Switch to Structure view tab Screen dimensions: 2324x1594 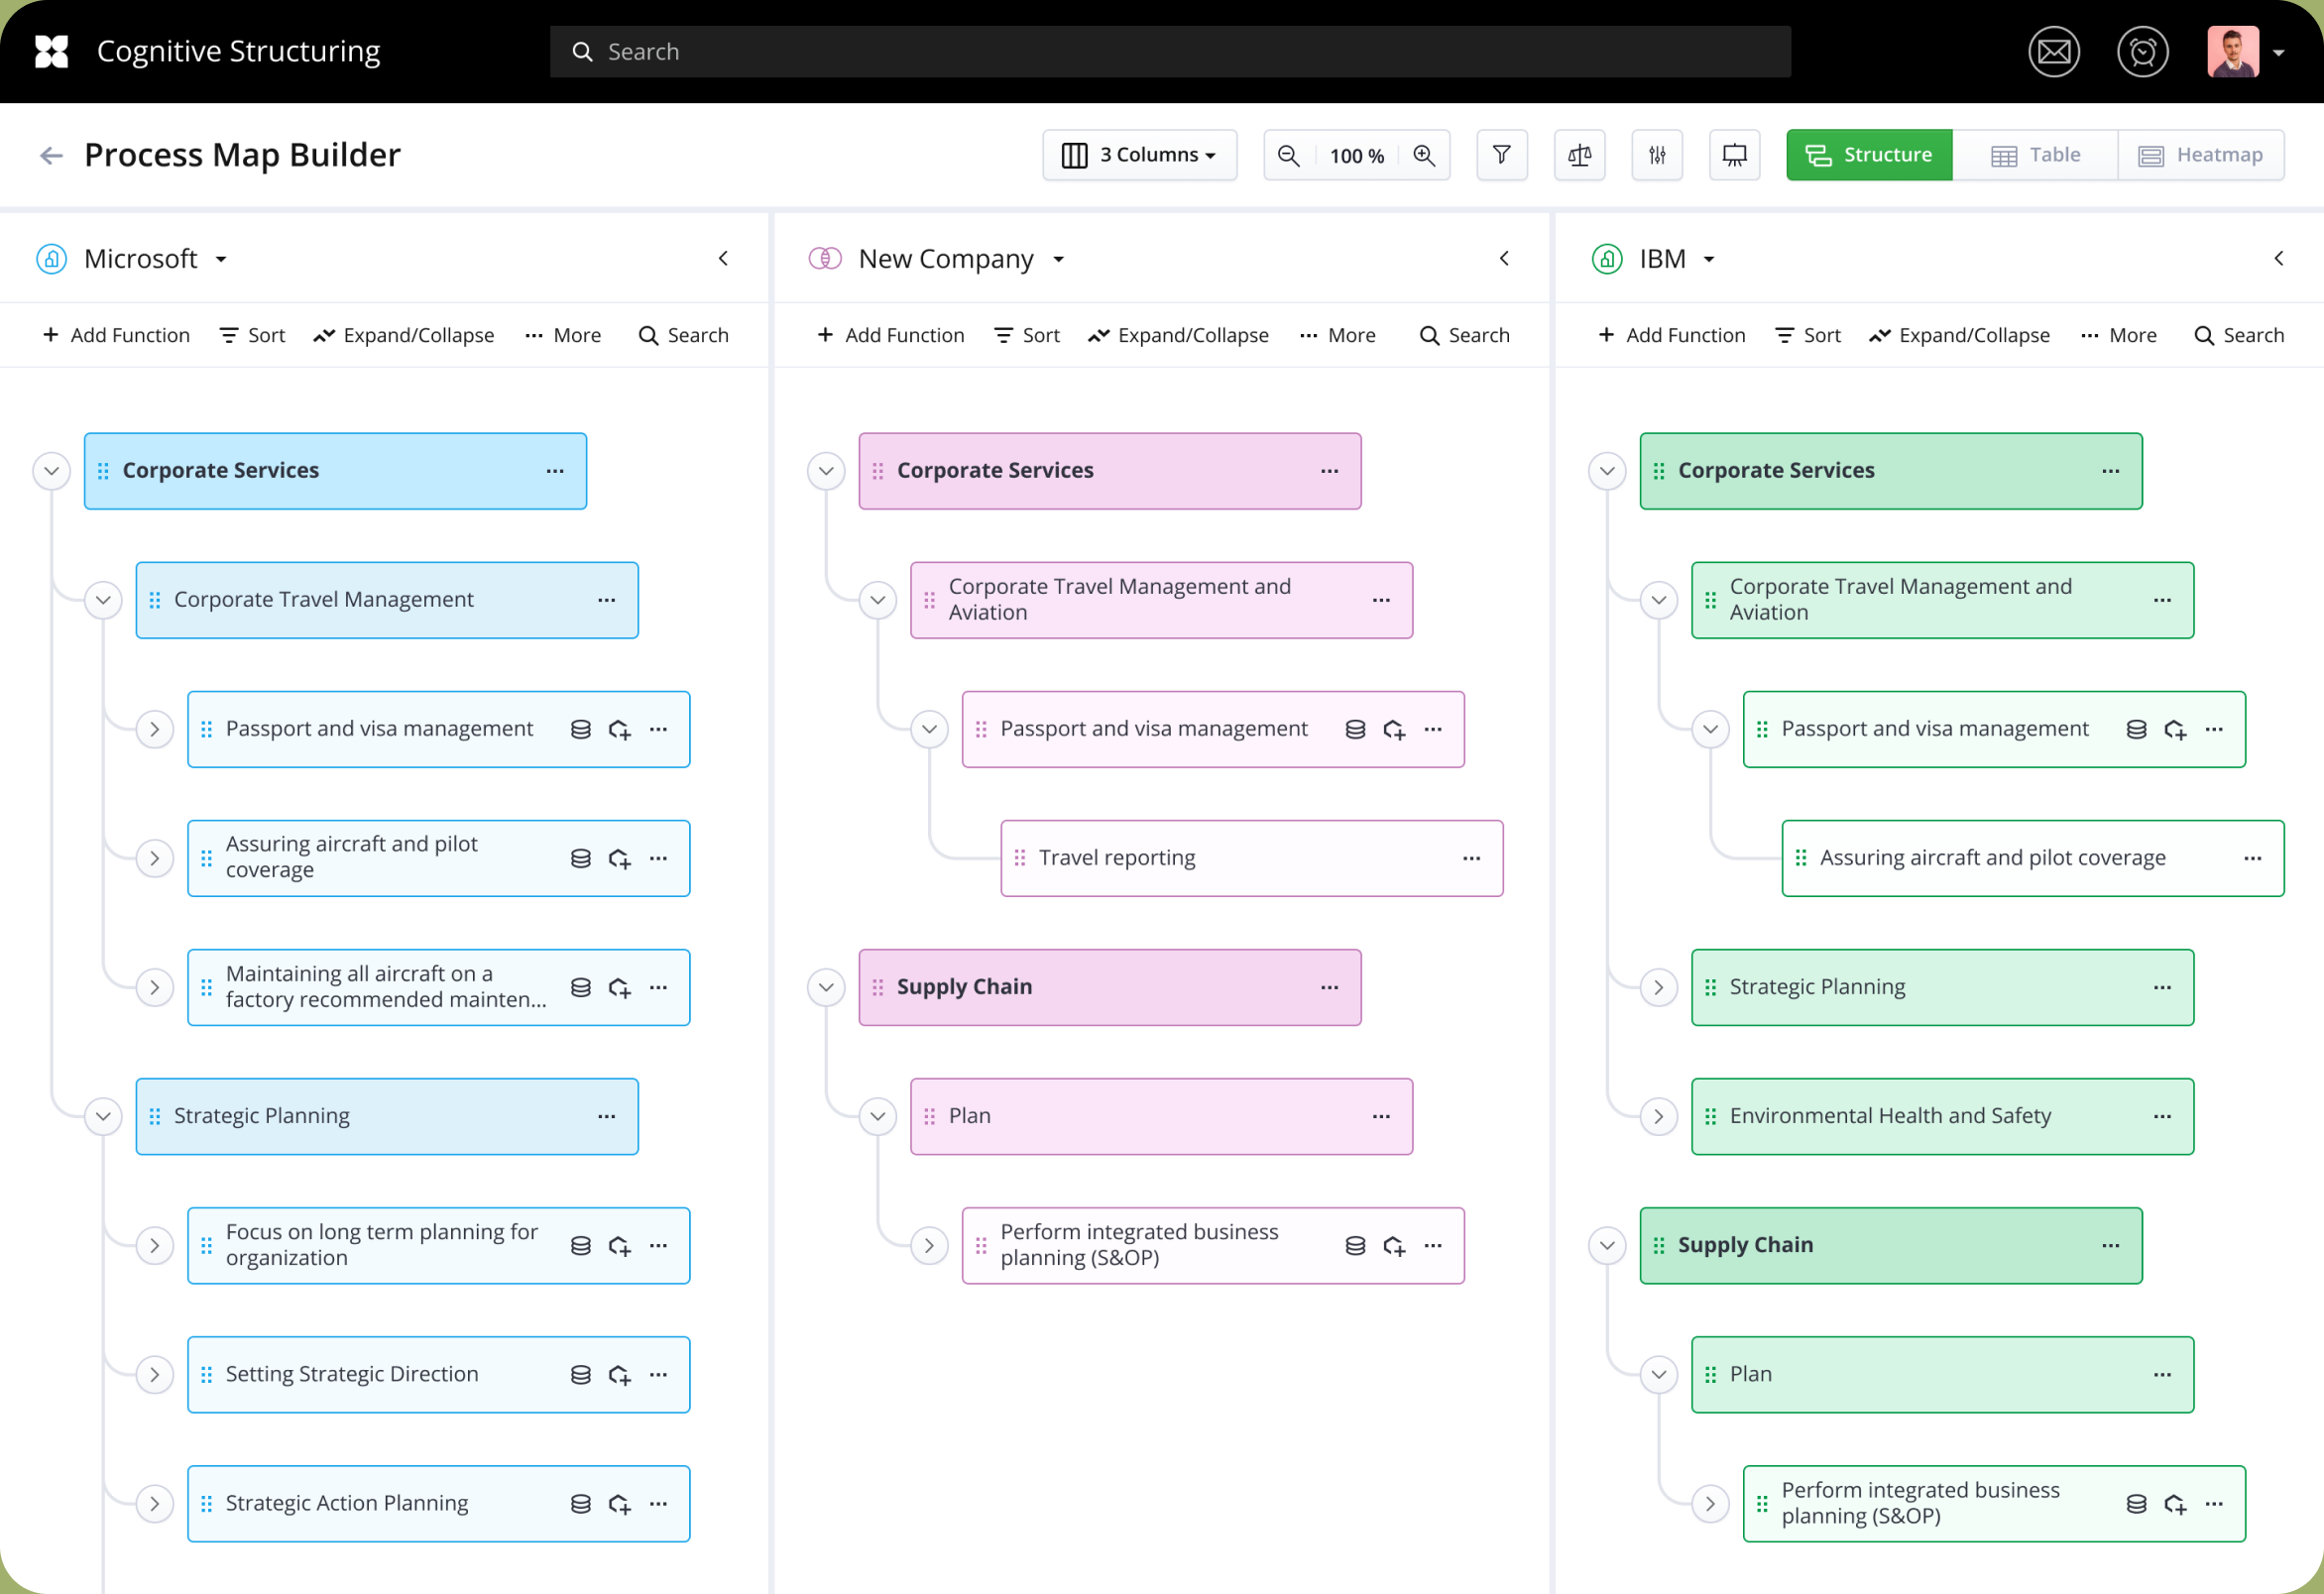click(x=1869, y=155)
